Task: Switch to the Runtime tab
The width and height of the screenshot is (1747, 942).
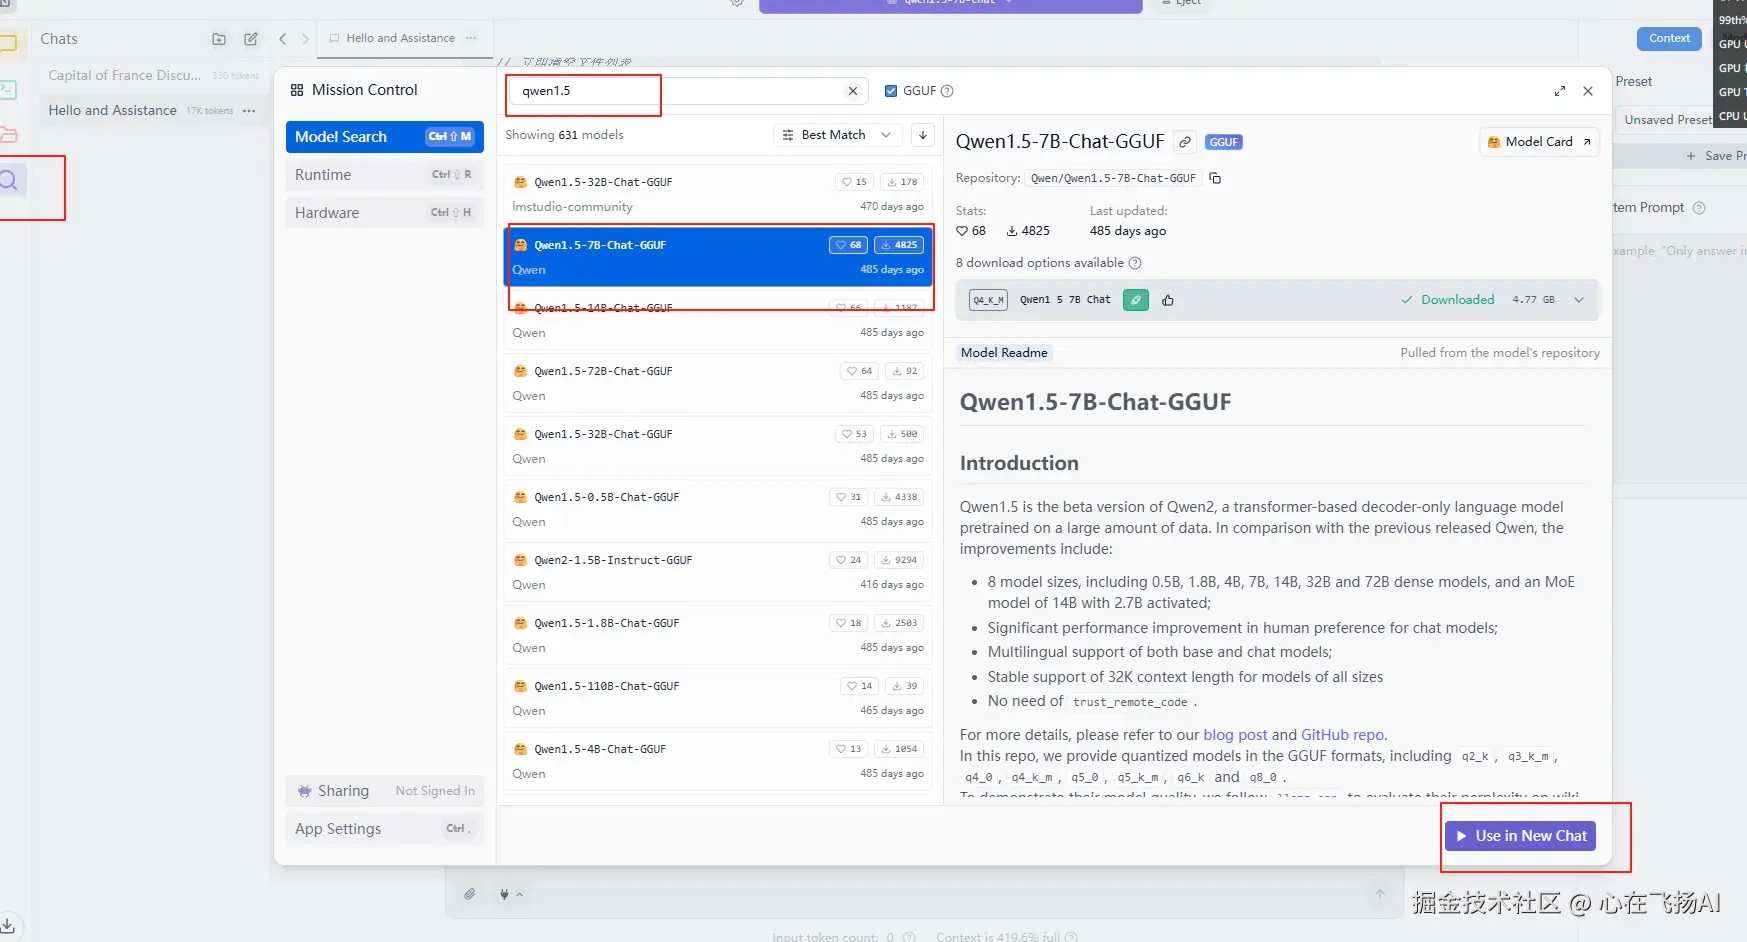Action: pyautogui.click(x=385, y=175)
